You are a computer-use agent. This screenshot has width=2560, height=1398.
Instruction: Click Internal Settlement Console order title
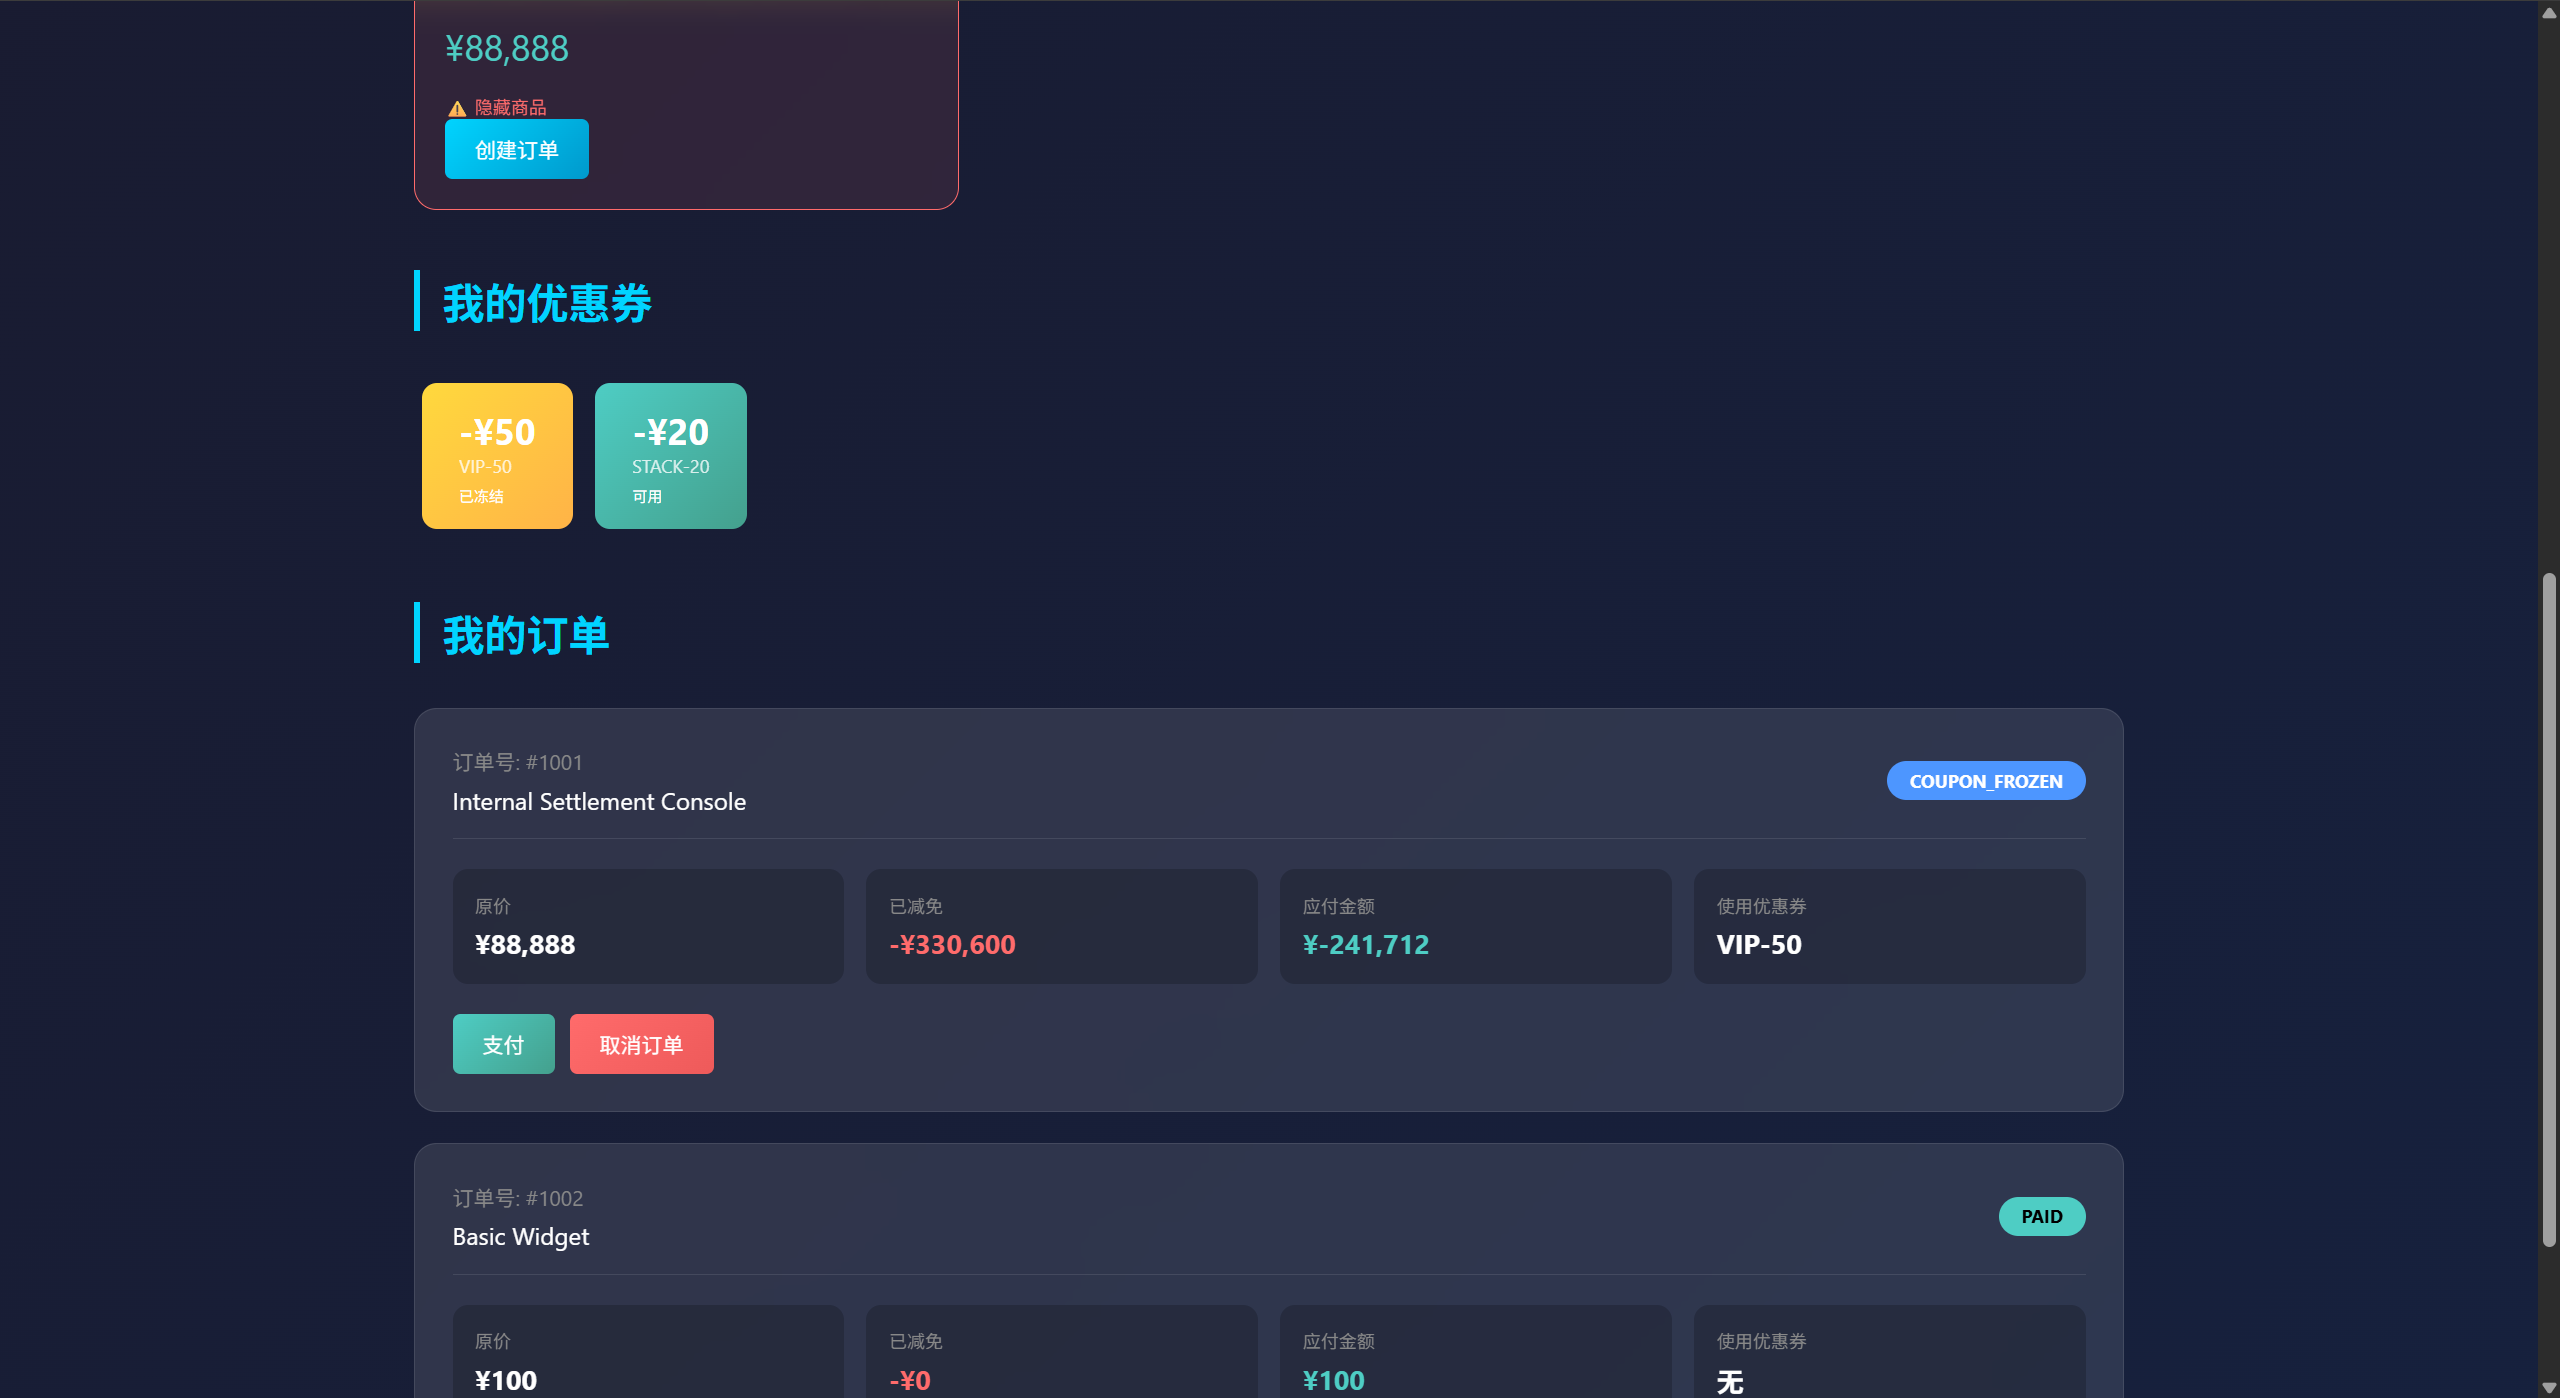click(x=599, y=802)
